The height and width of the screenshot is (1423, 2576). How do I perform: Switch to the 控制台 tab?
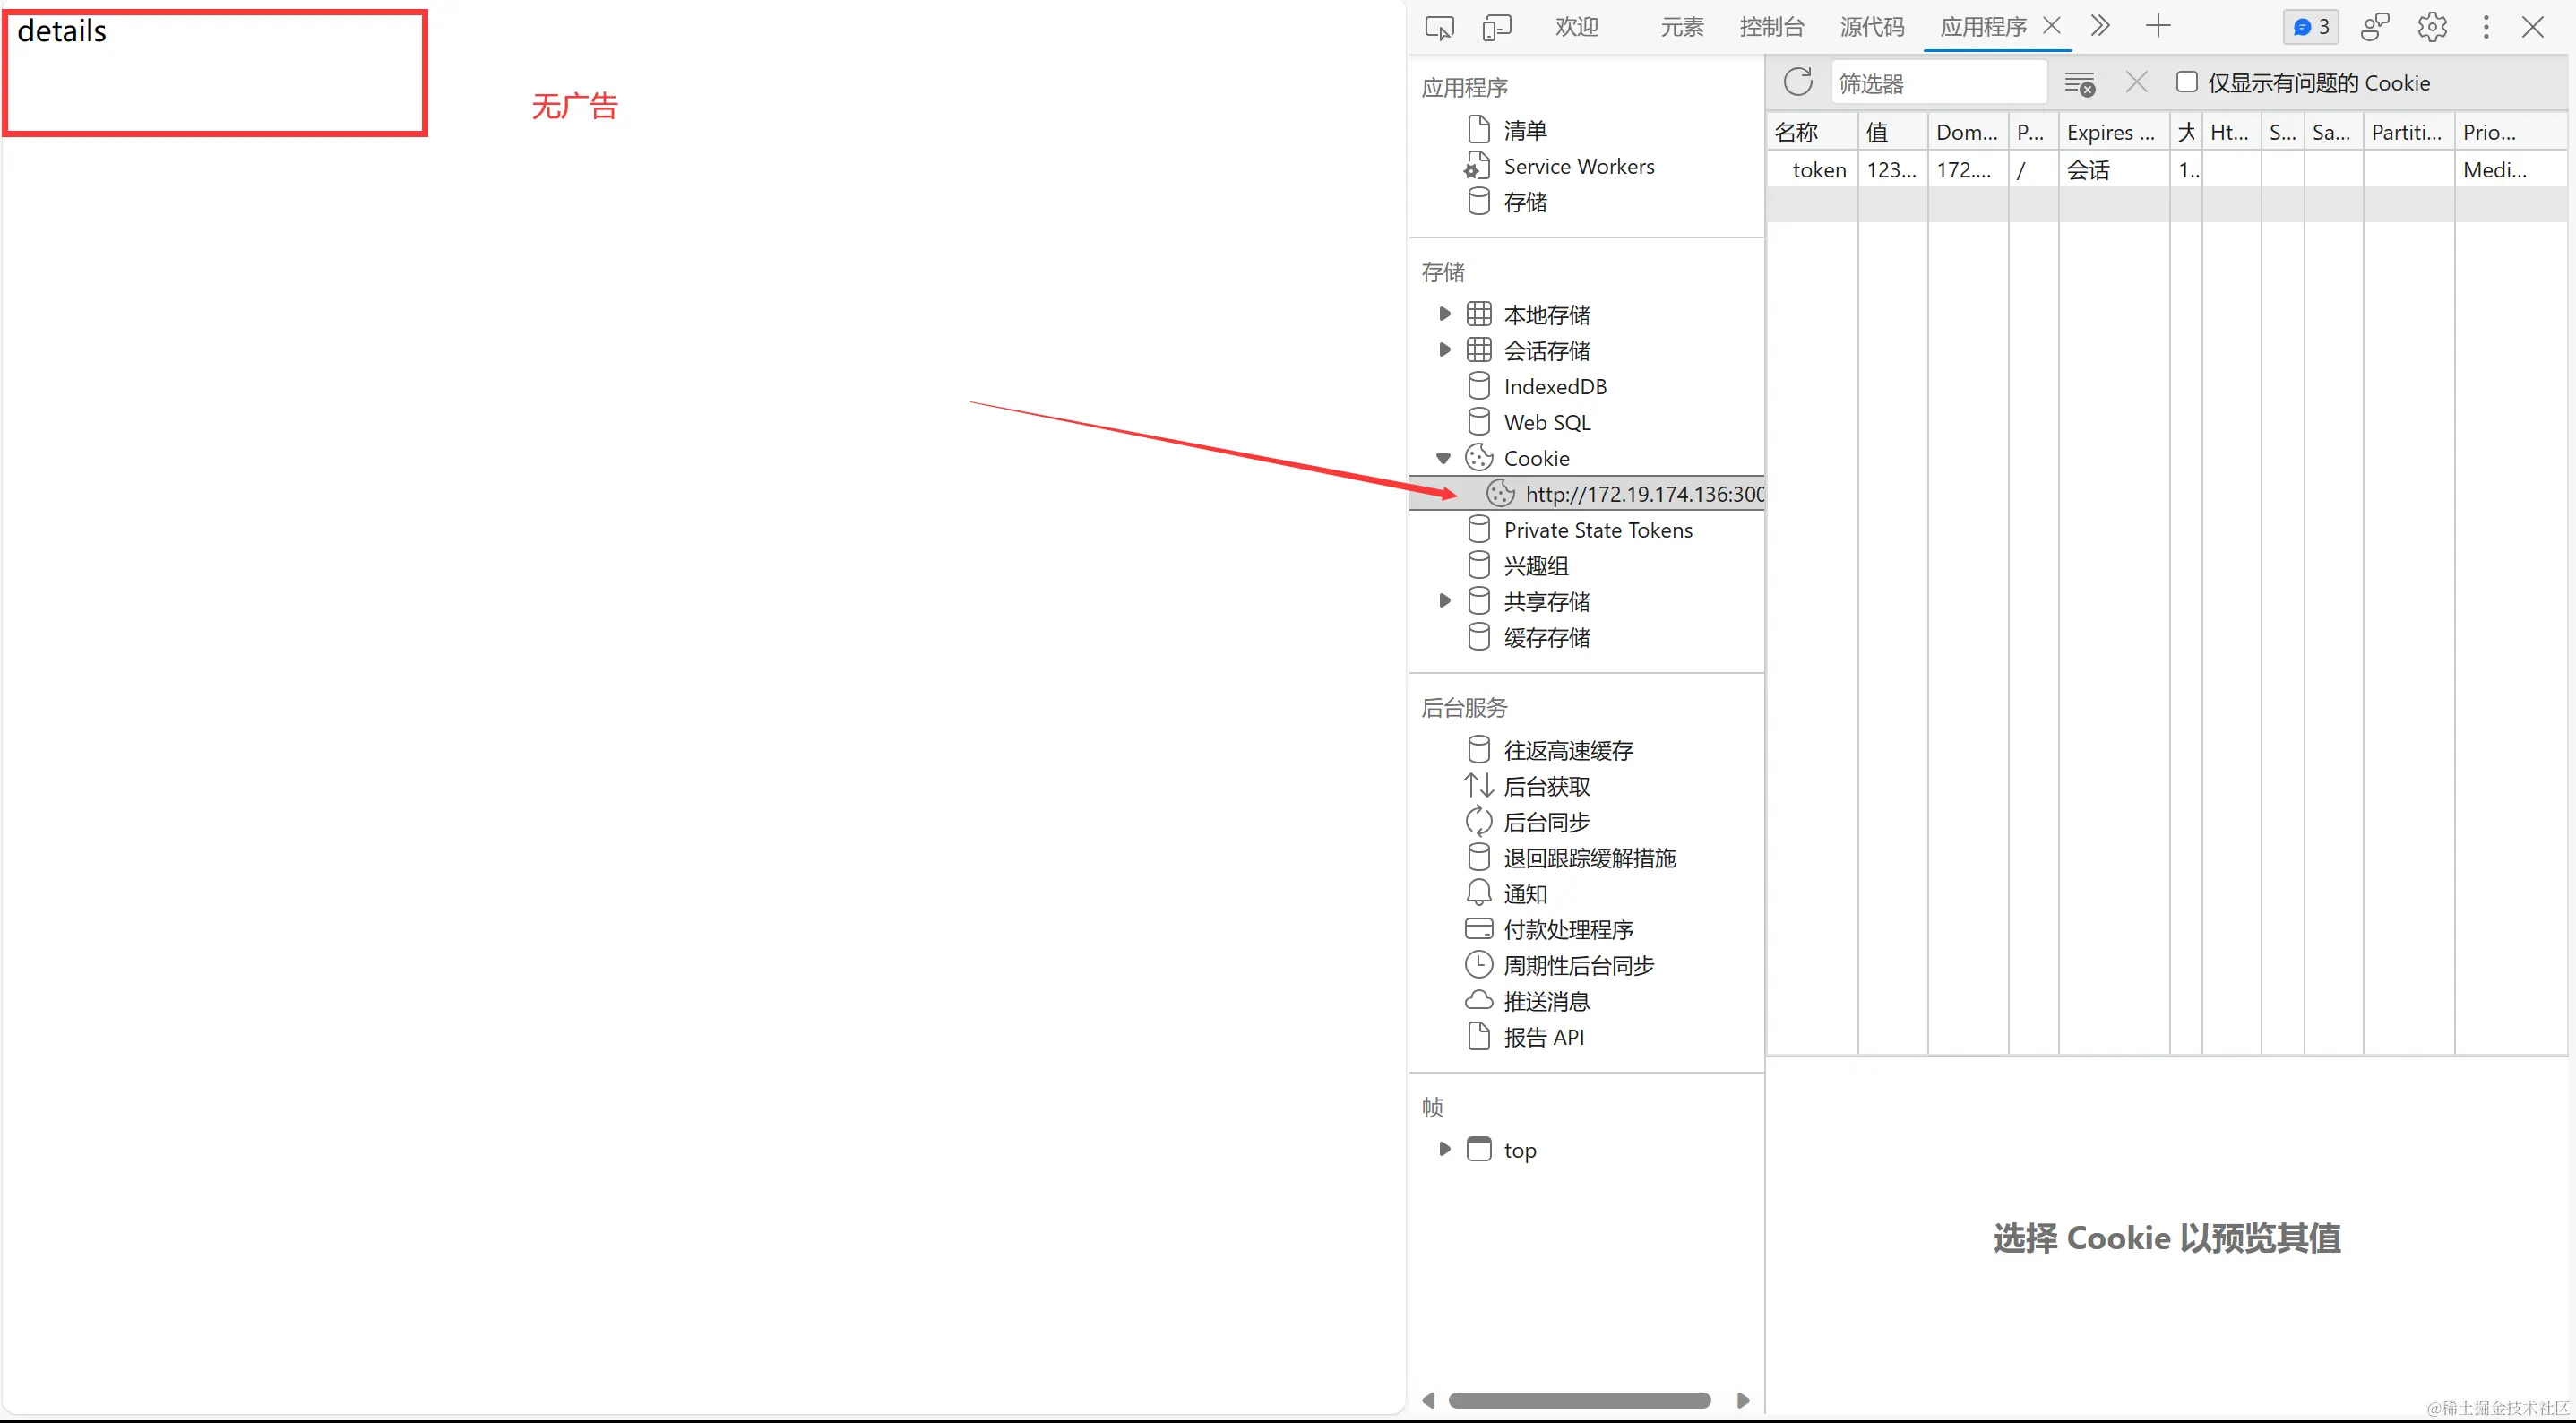pyautogui.click(x=1771, y=27)
